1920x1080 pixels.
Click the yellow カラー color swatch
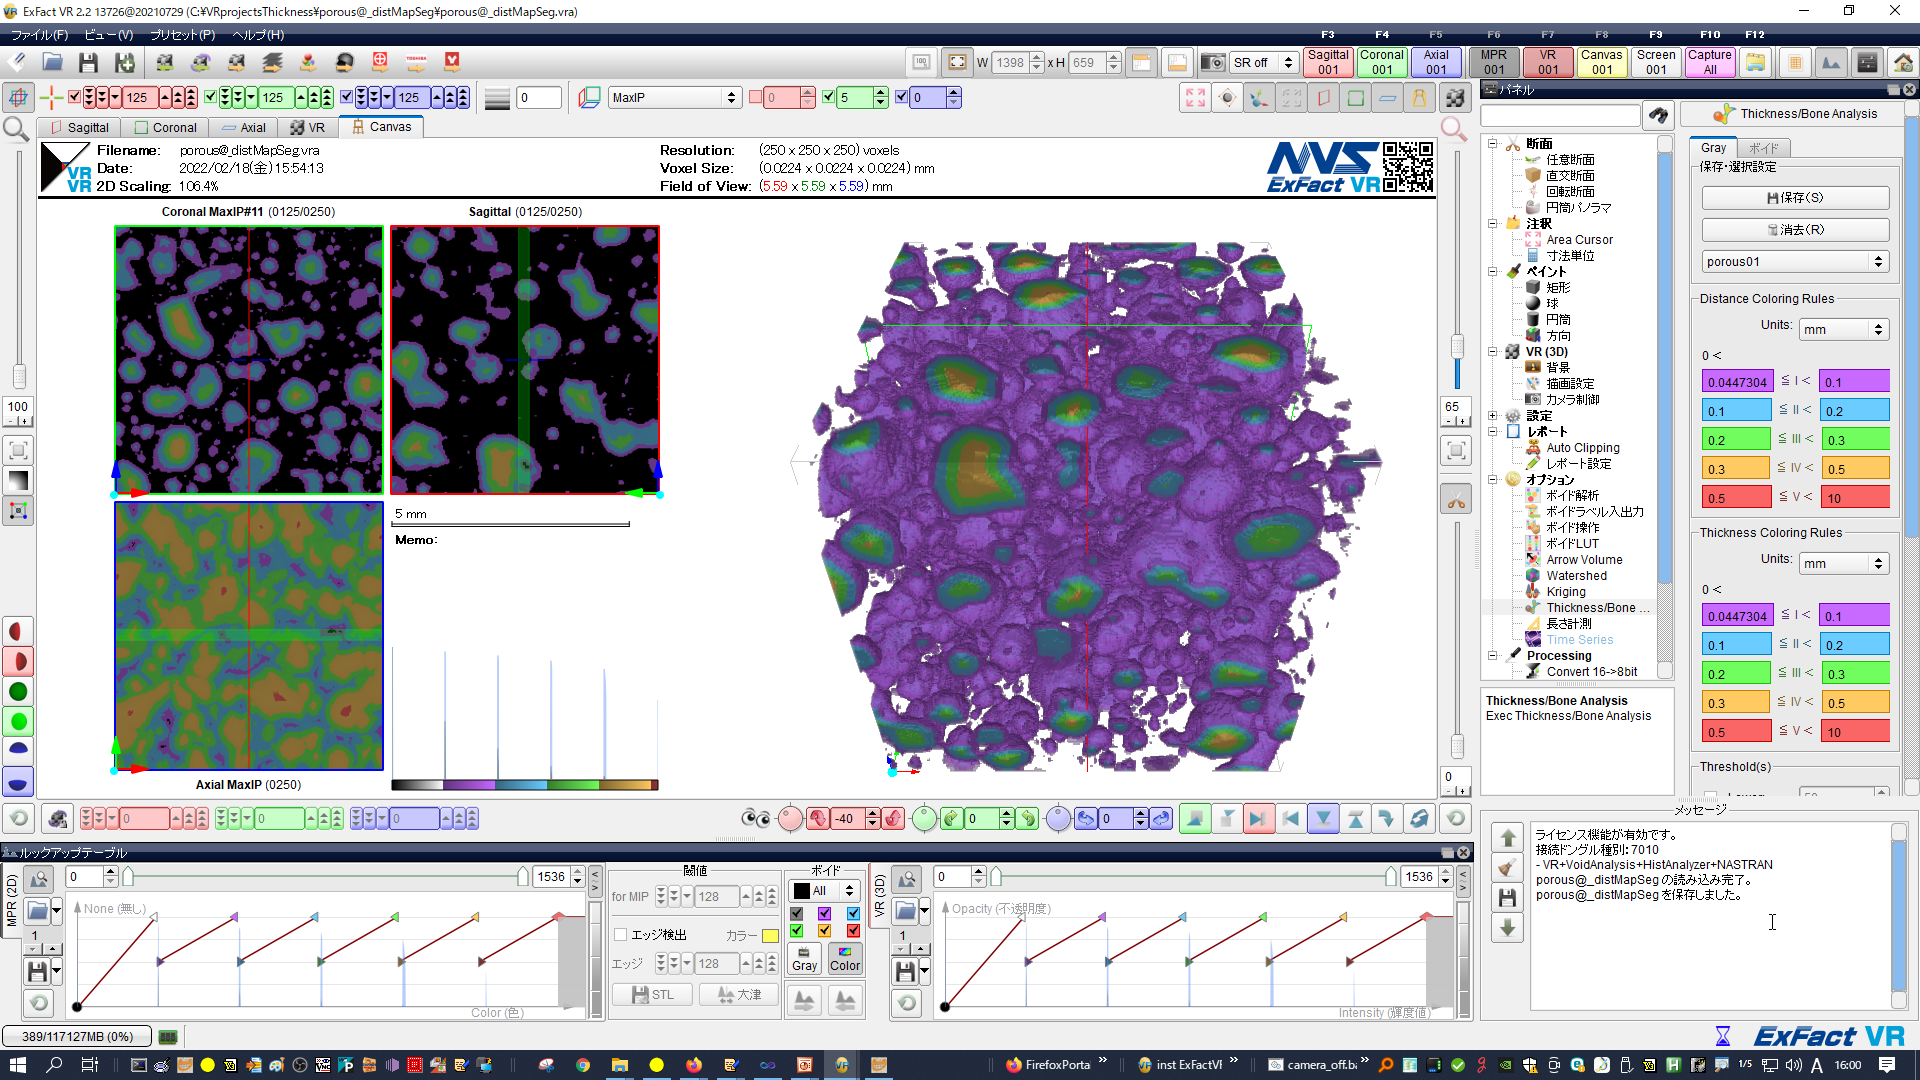tap(770, 935)
